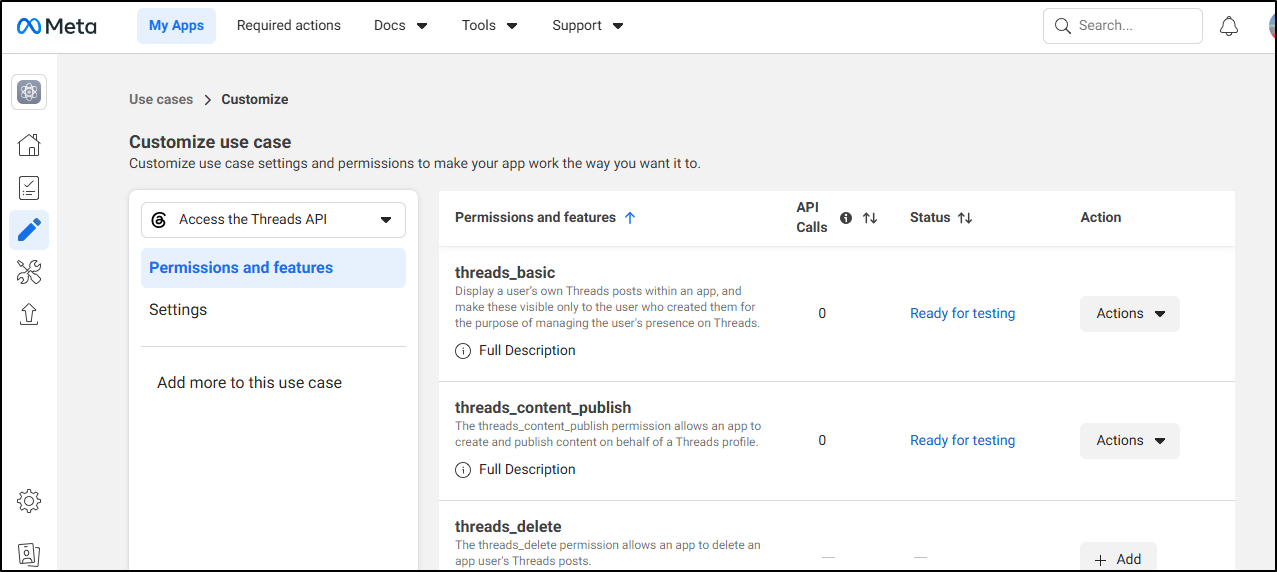Click the threads_delete permission name
This screenshot has width=1277, height=572.
coord(508,527)
